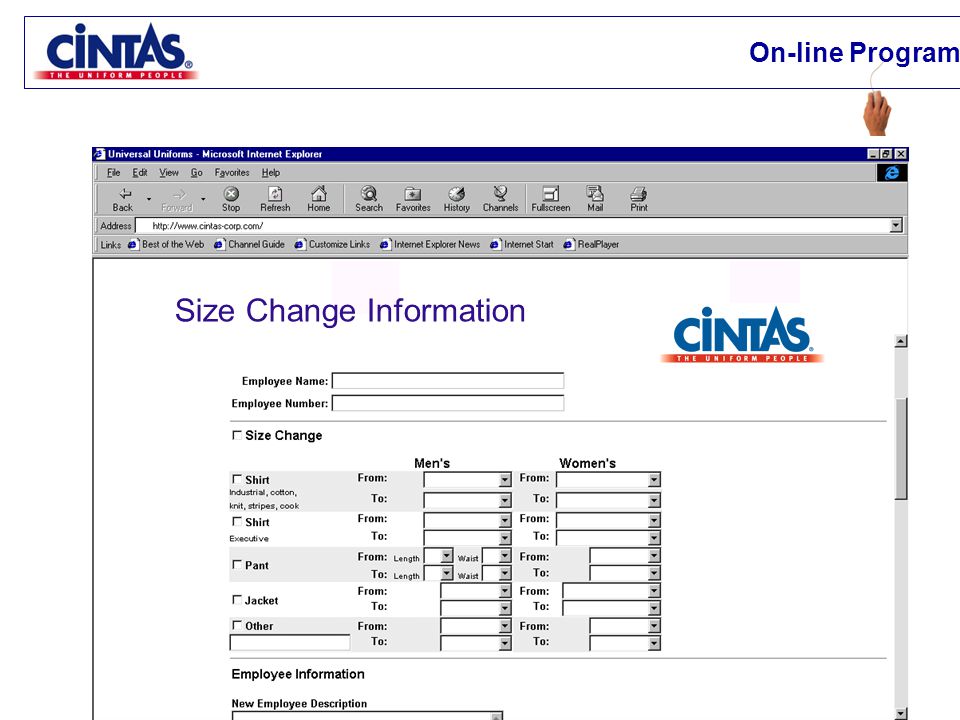Click the Best of the Web link text
The image size is (960, 720).
point(173,244)
